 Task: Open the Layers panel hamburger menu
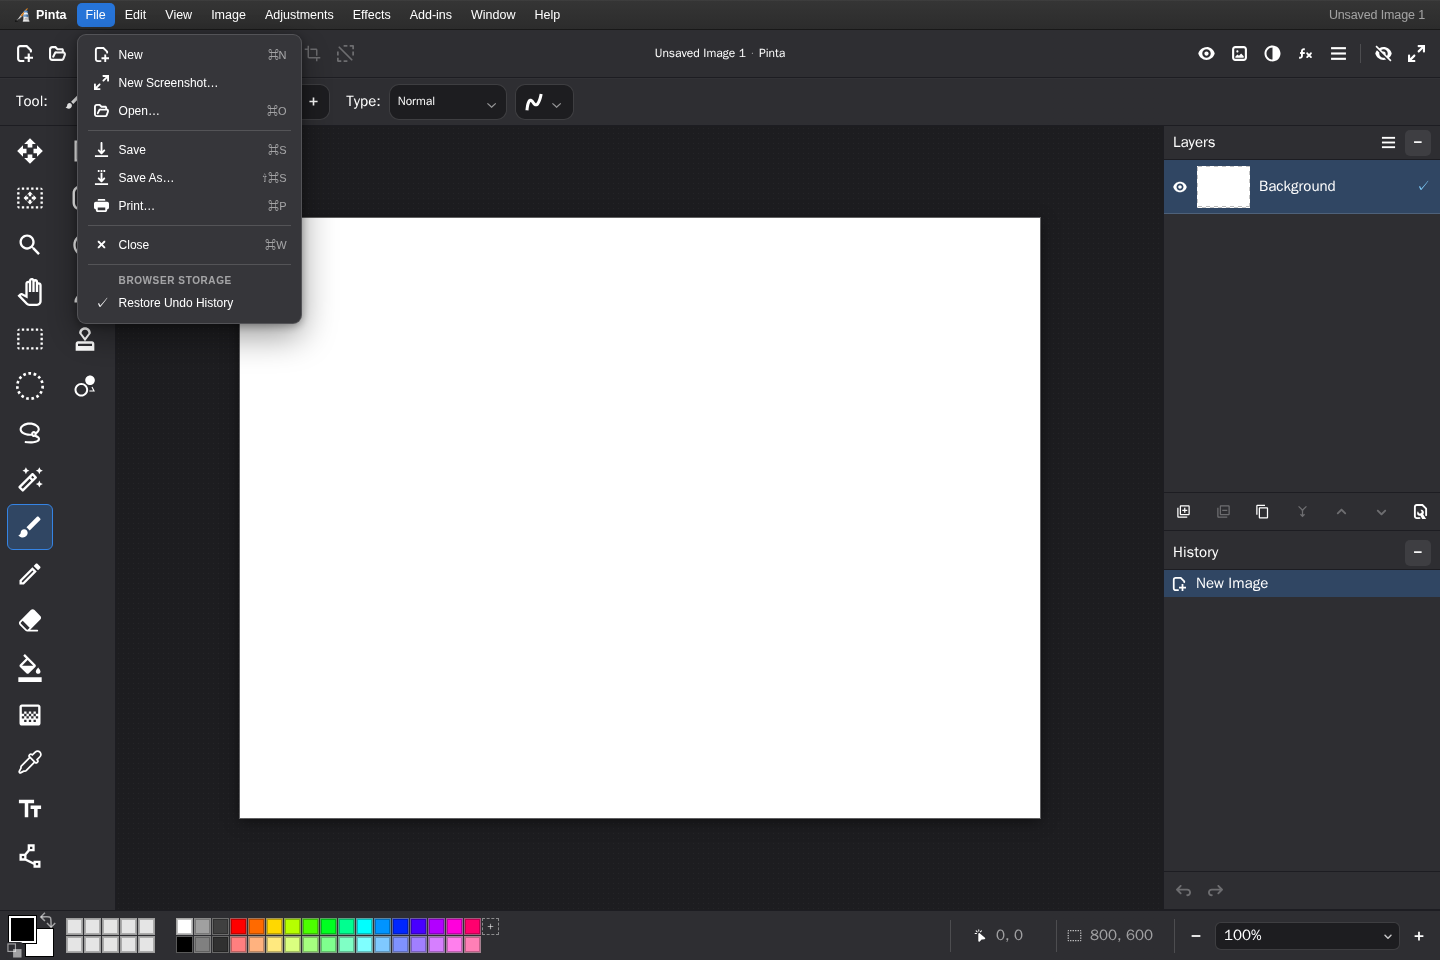coord(1388,143)
